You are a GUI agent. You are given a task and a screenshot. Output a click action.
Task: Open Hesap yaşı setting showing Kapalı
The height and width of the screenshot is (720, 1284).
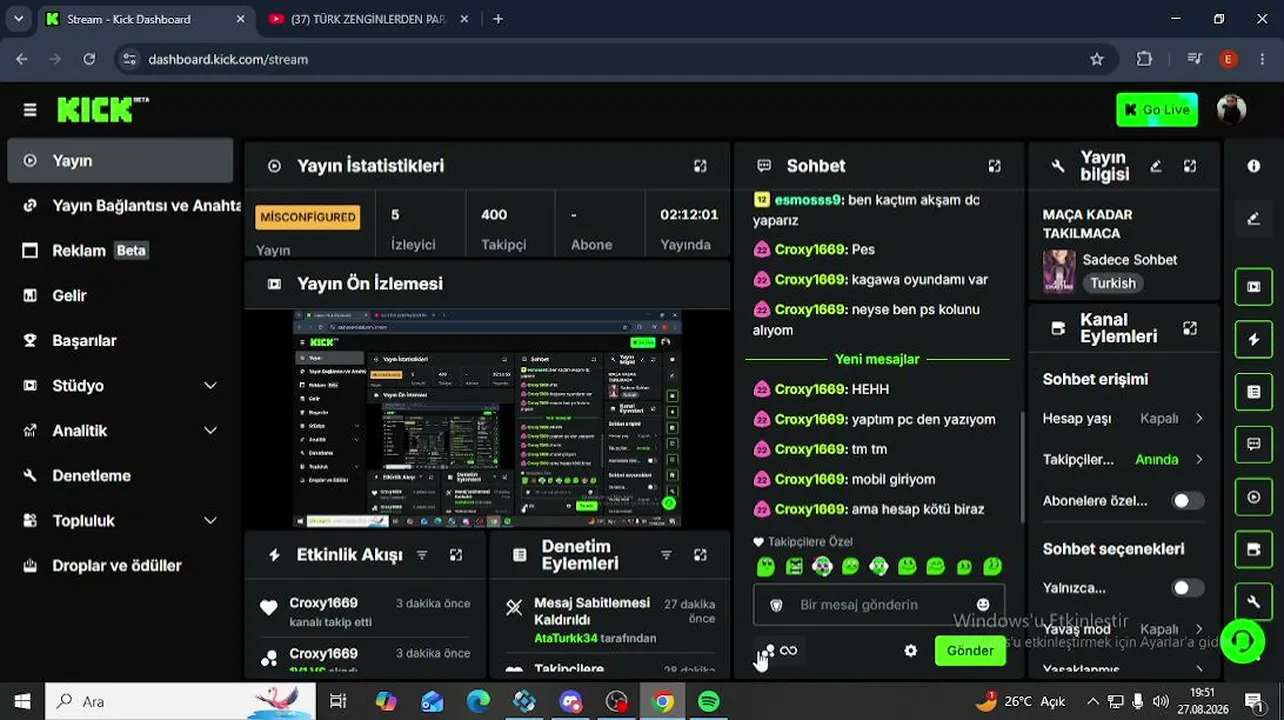click(1123, 419)
